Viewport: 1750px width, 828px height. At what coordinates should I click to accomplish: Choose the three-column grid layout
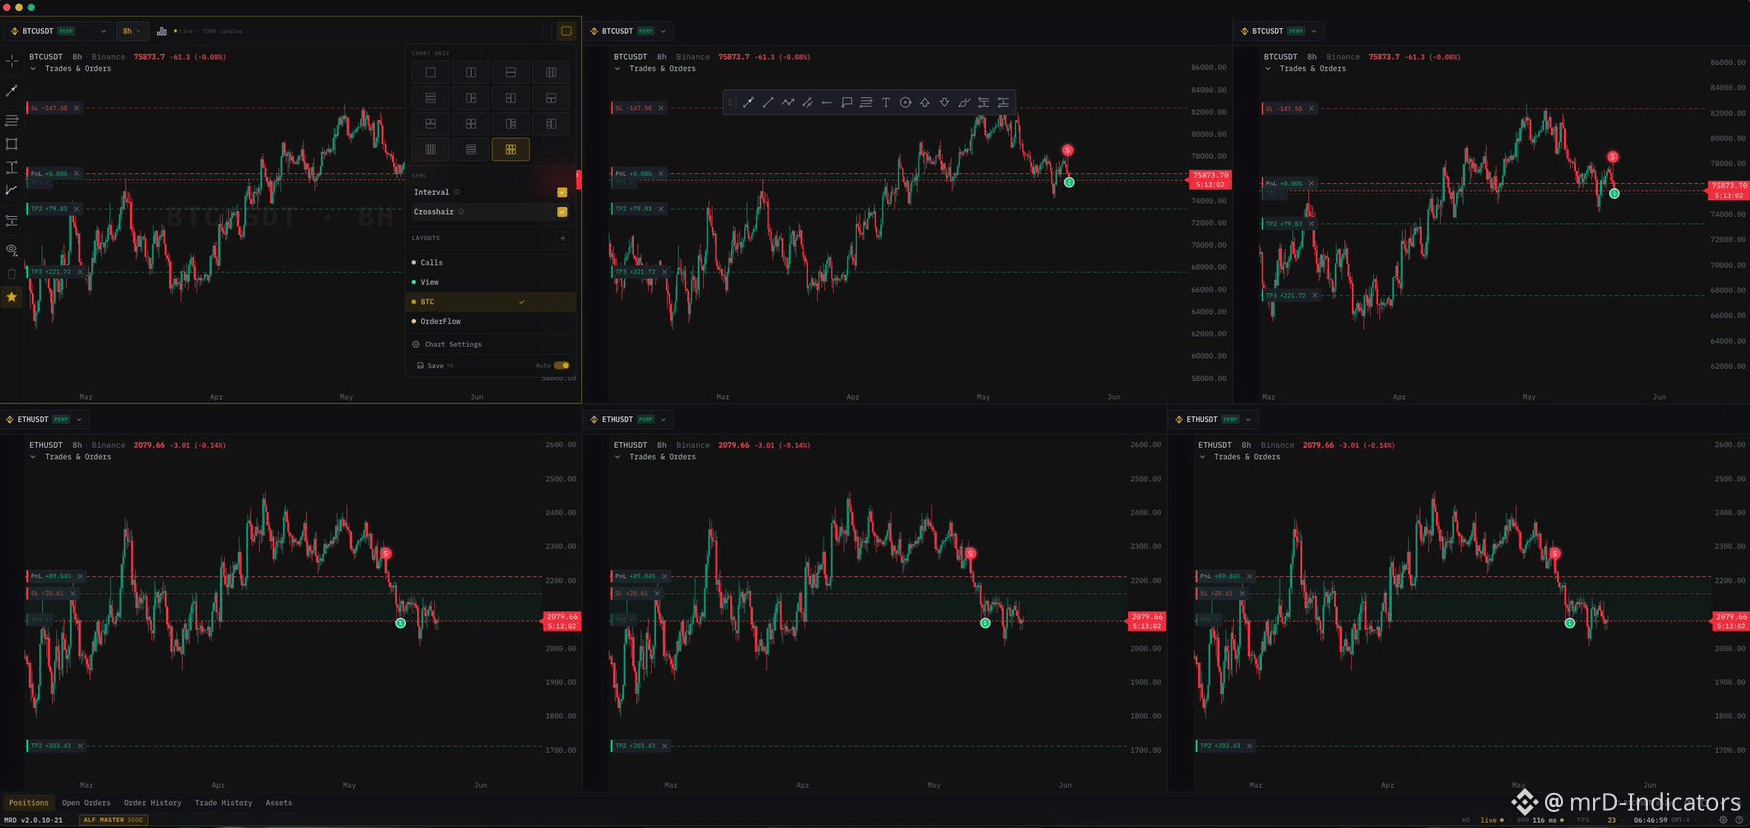(551, 72)
